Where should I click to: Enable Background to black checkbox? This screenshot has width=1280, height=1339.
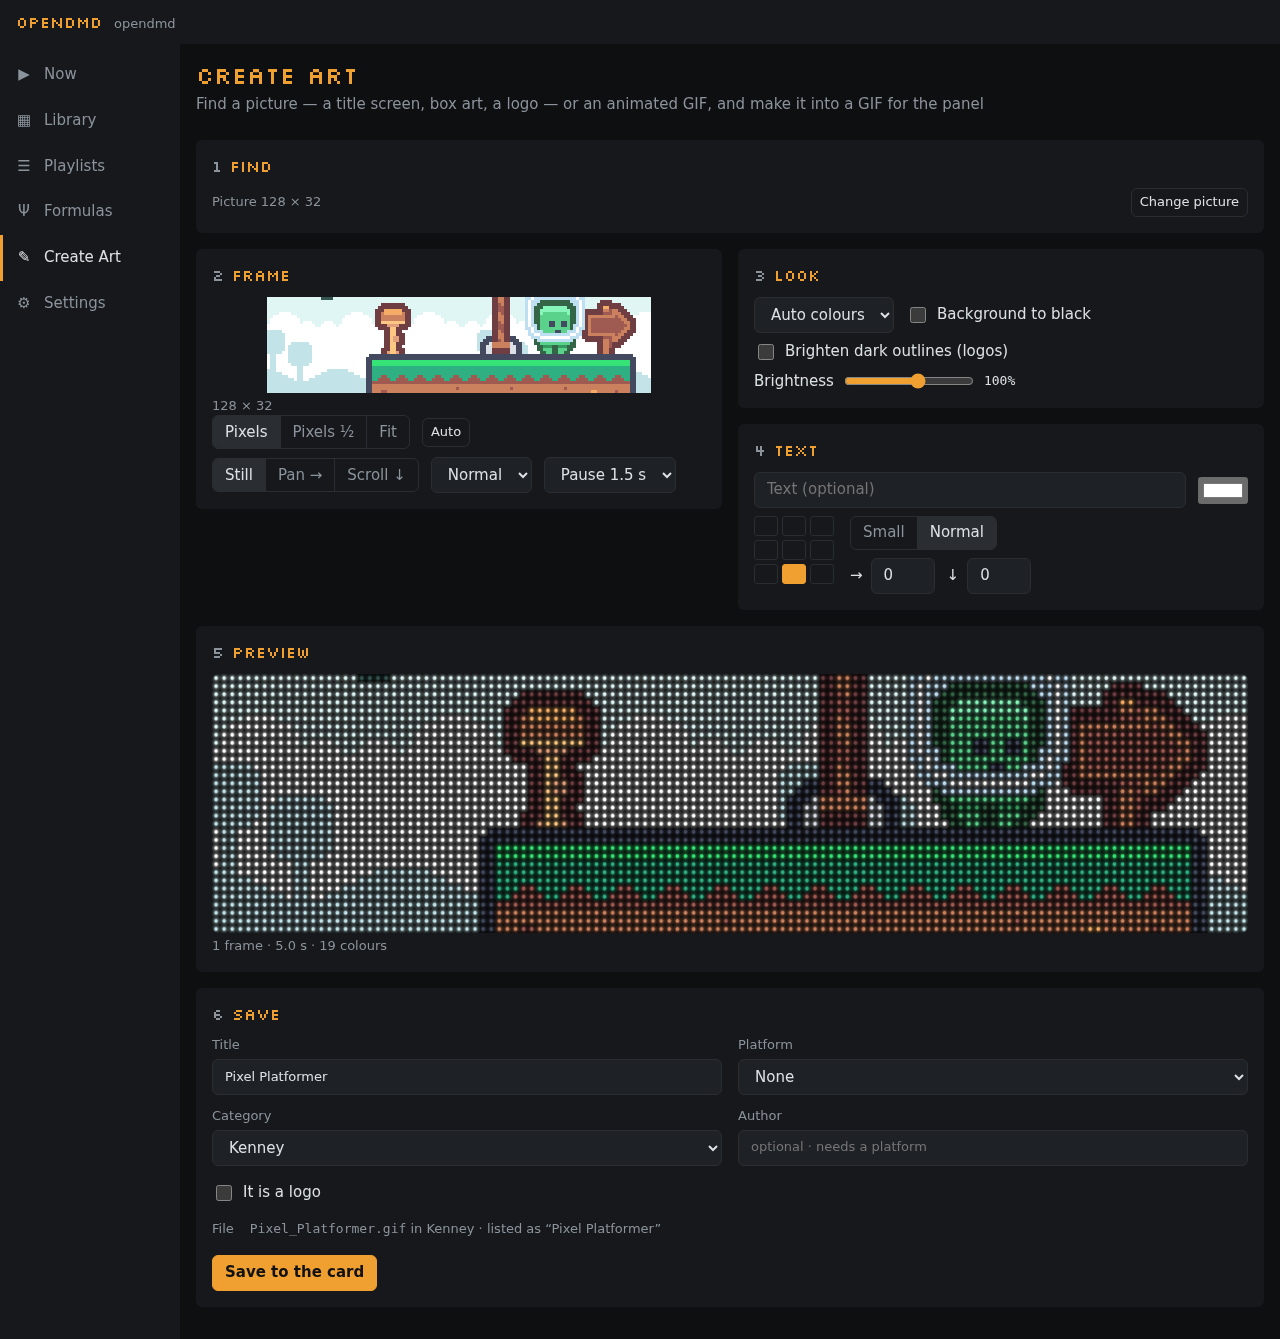tap(918, 315)
